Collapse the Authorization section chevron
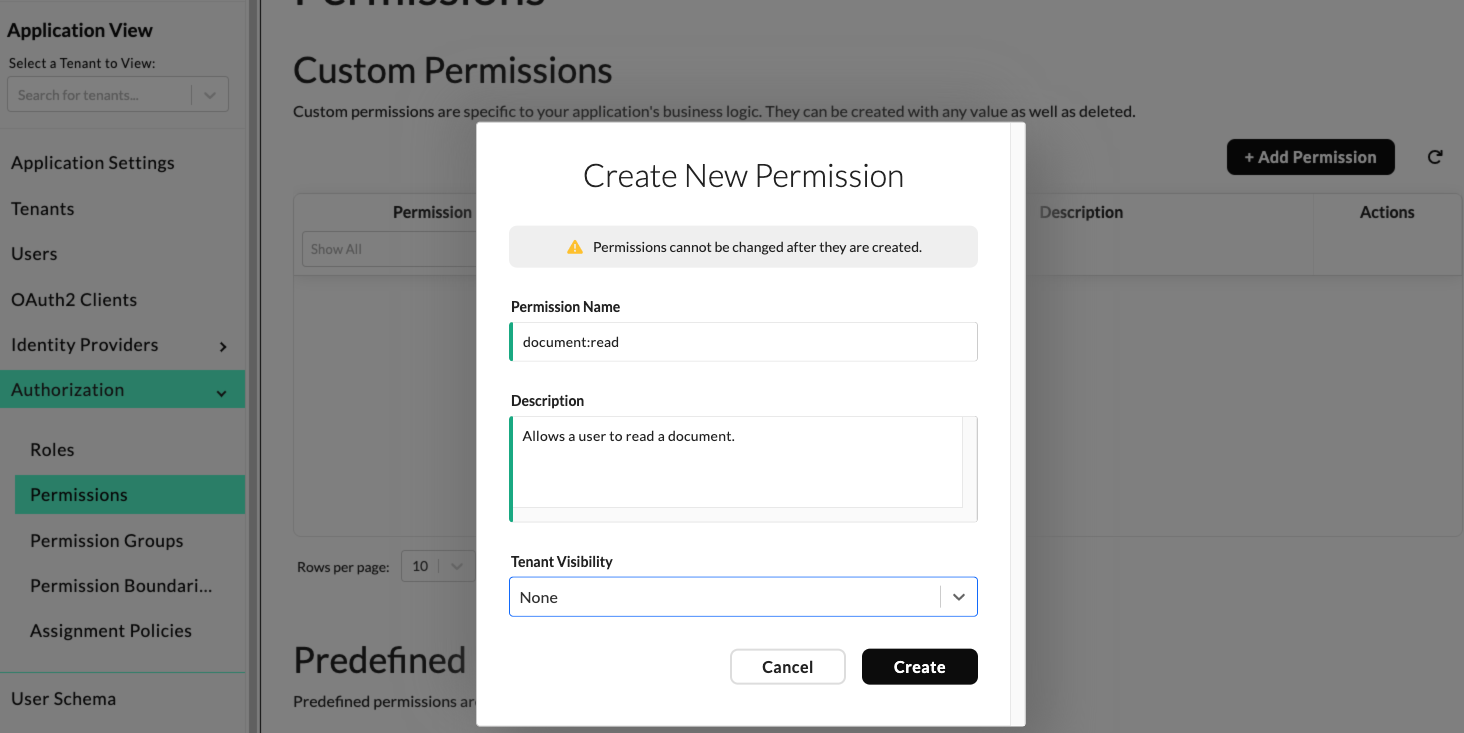Screen dimensions: 1464x733 pos(221,392)
